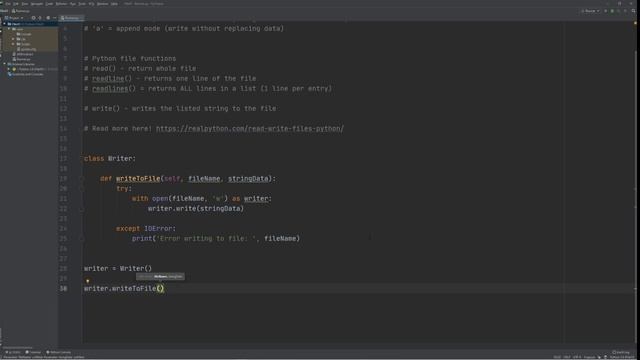640x360 pixels.
Task: Open Project panel gear settings
Action: click(x=48, y=18)
